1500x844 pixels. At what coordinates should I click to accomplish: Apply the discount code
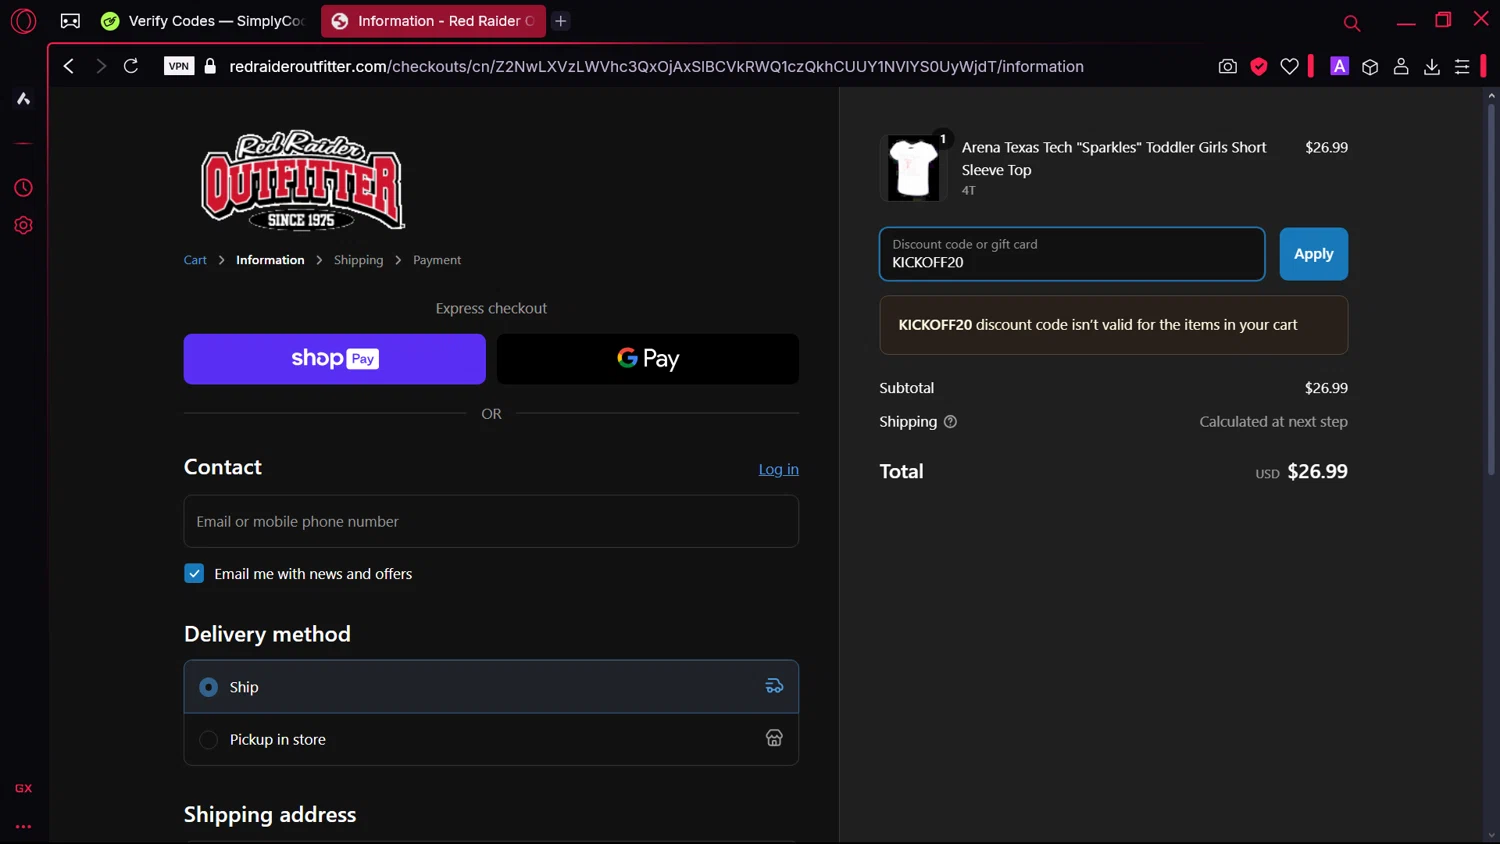tap(1314, 254)
